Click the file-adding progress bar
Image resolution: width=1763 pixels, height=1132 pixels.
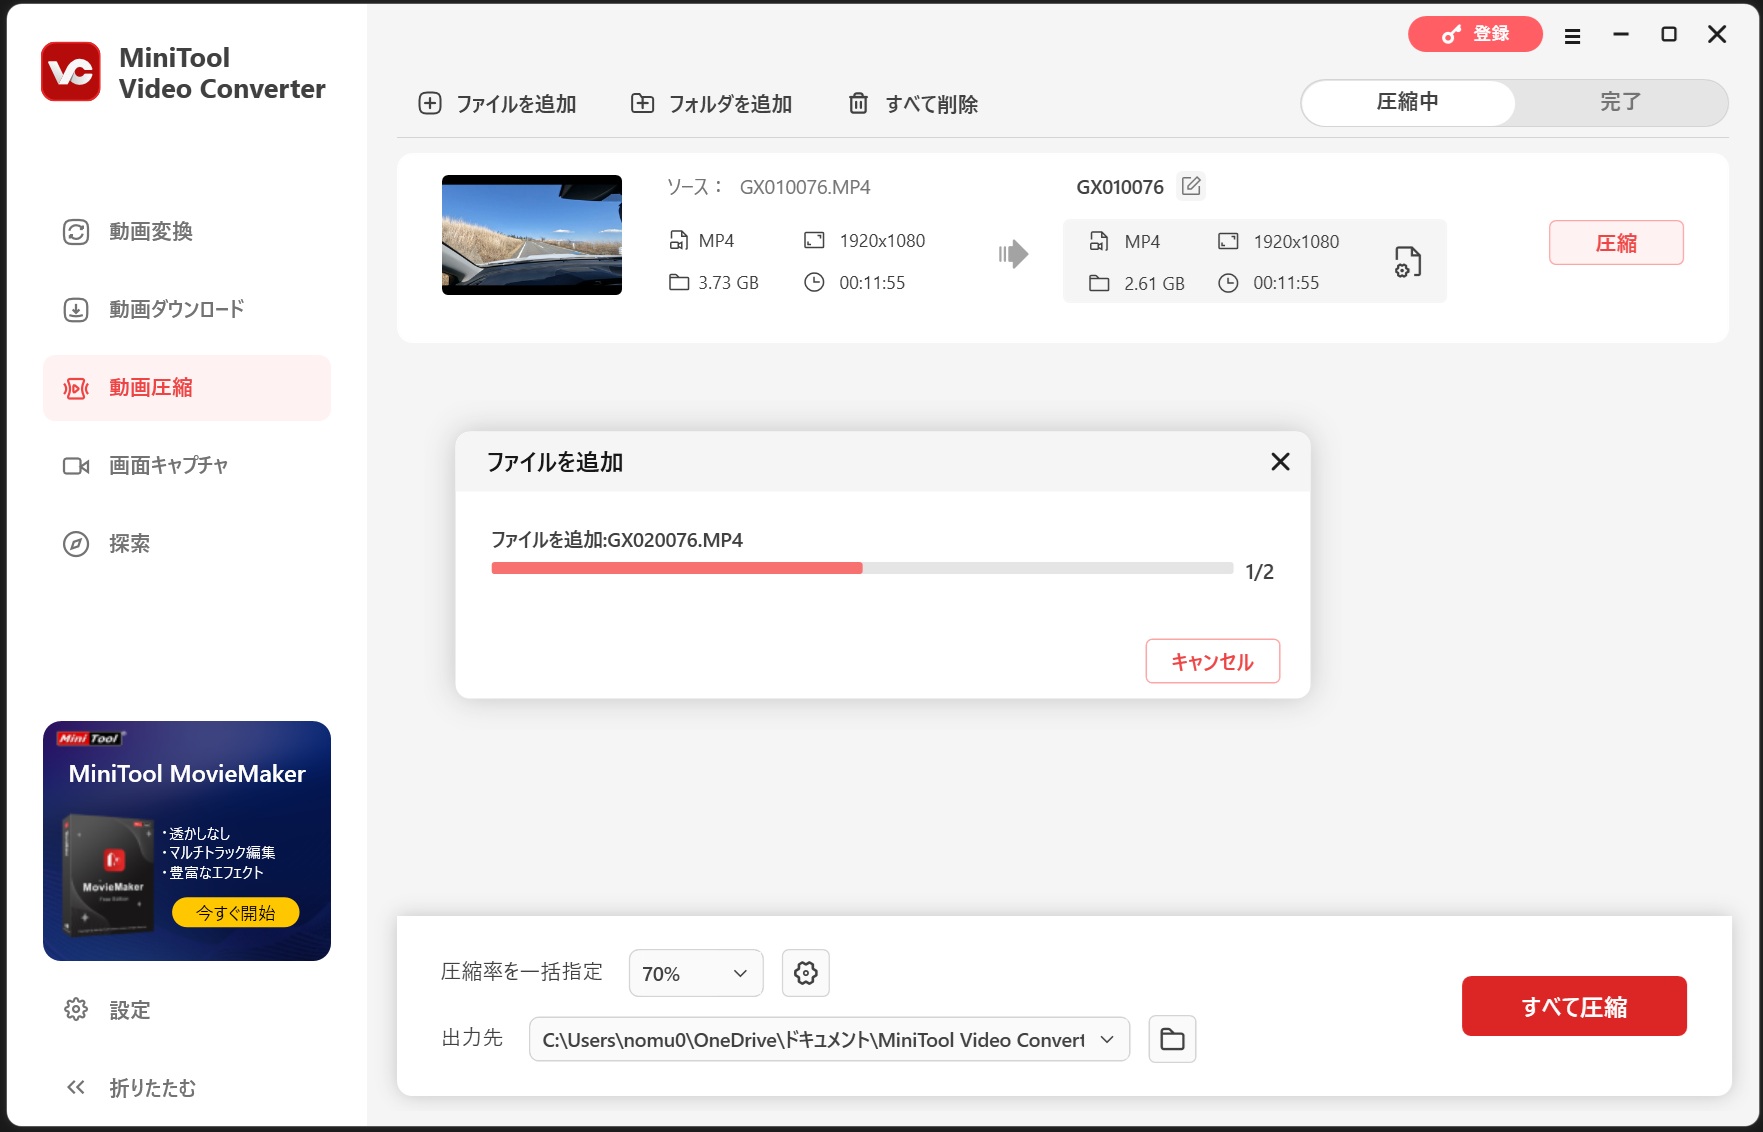862,568
